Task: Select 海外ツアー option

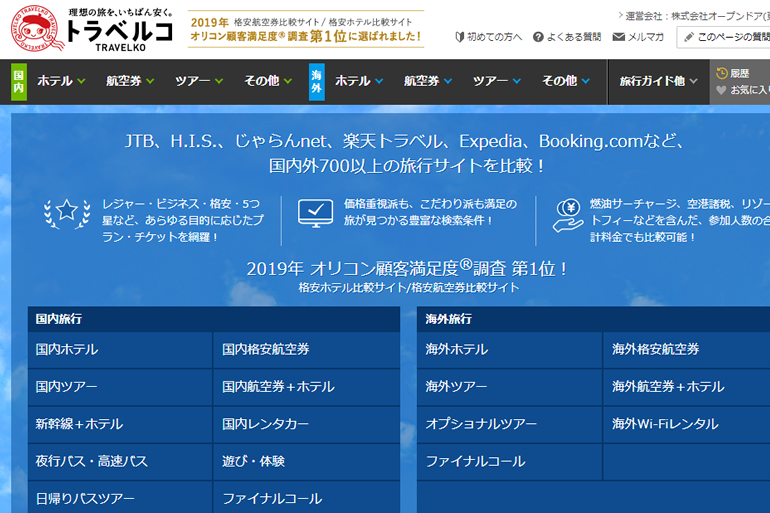Action: coord(509,387)
